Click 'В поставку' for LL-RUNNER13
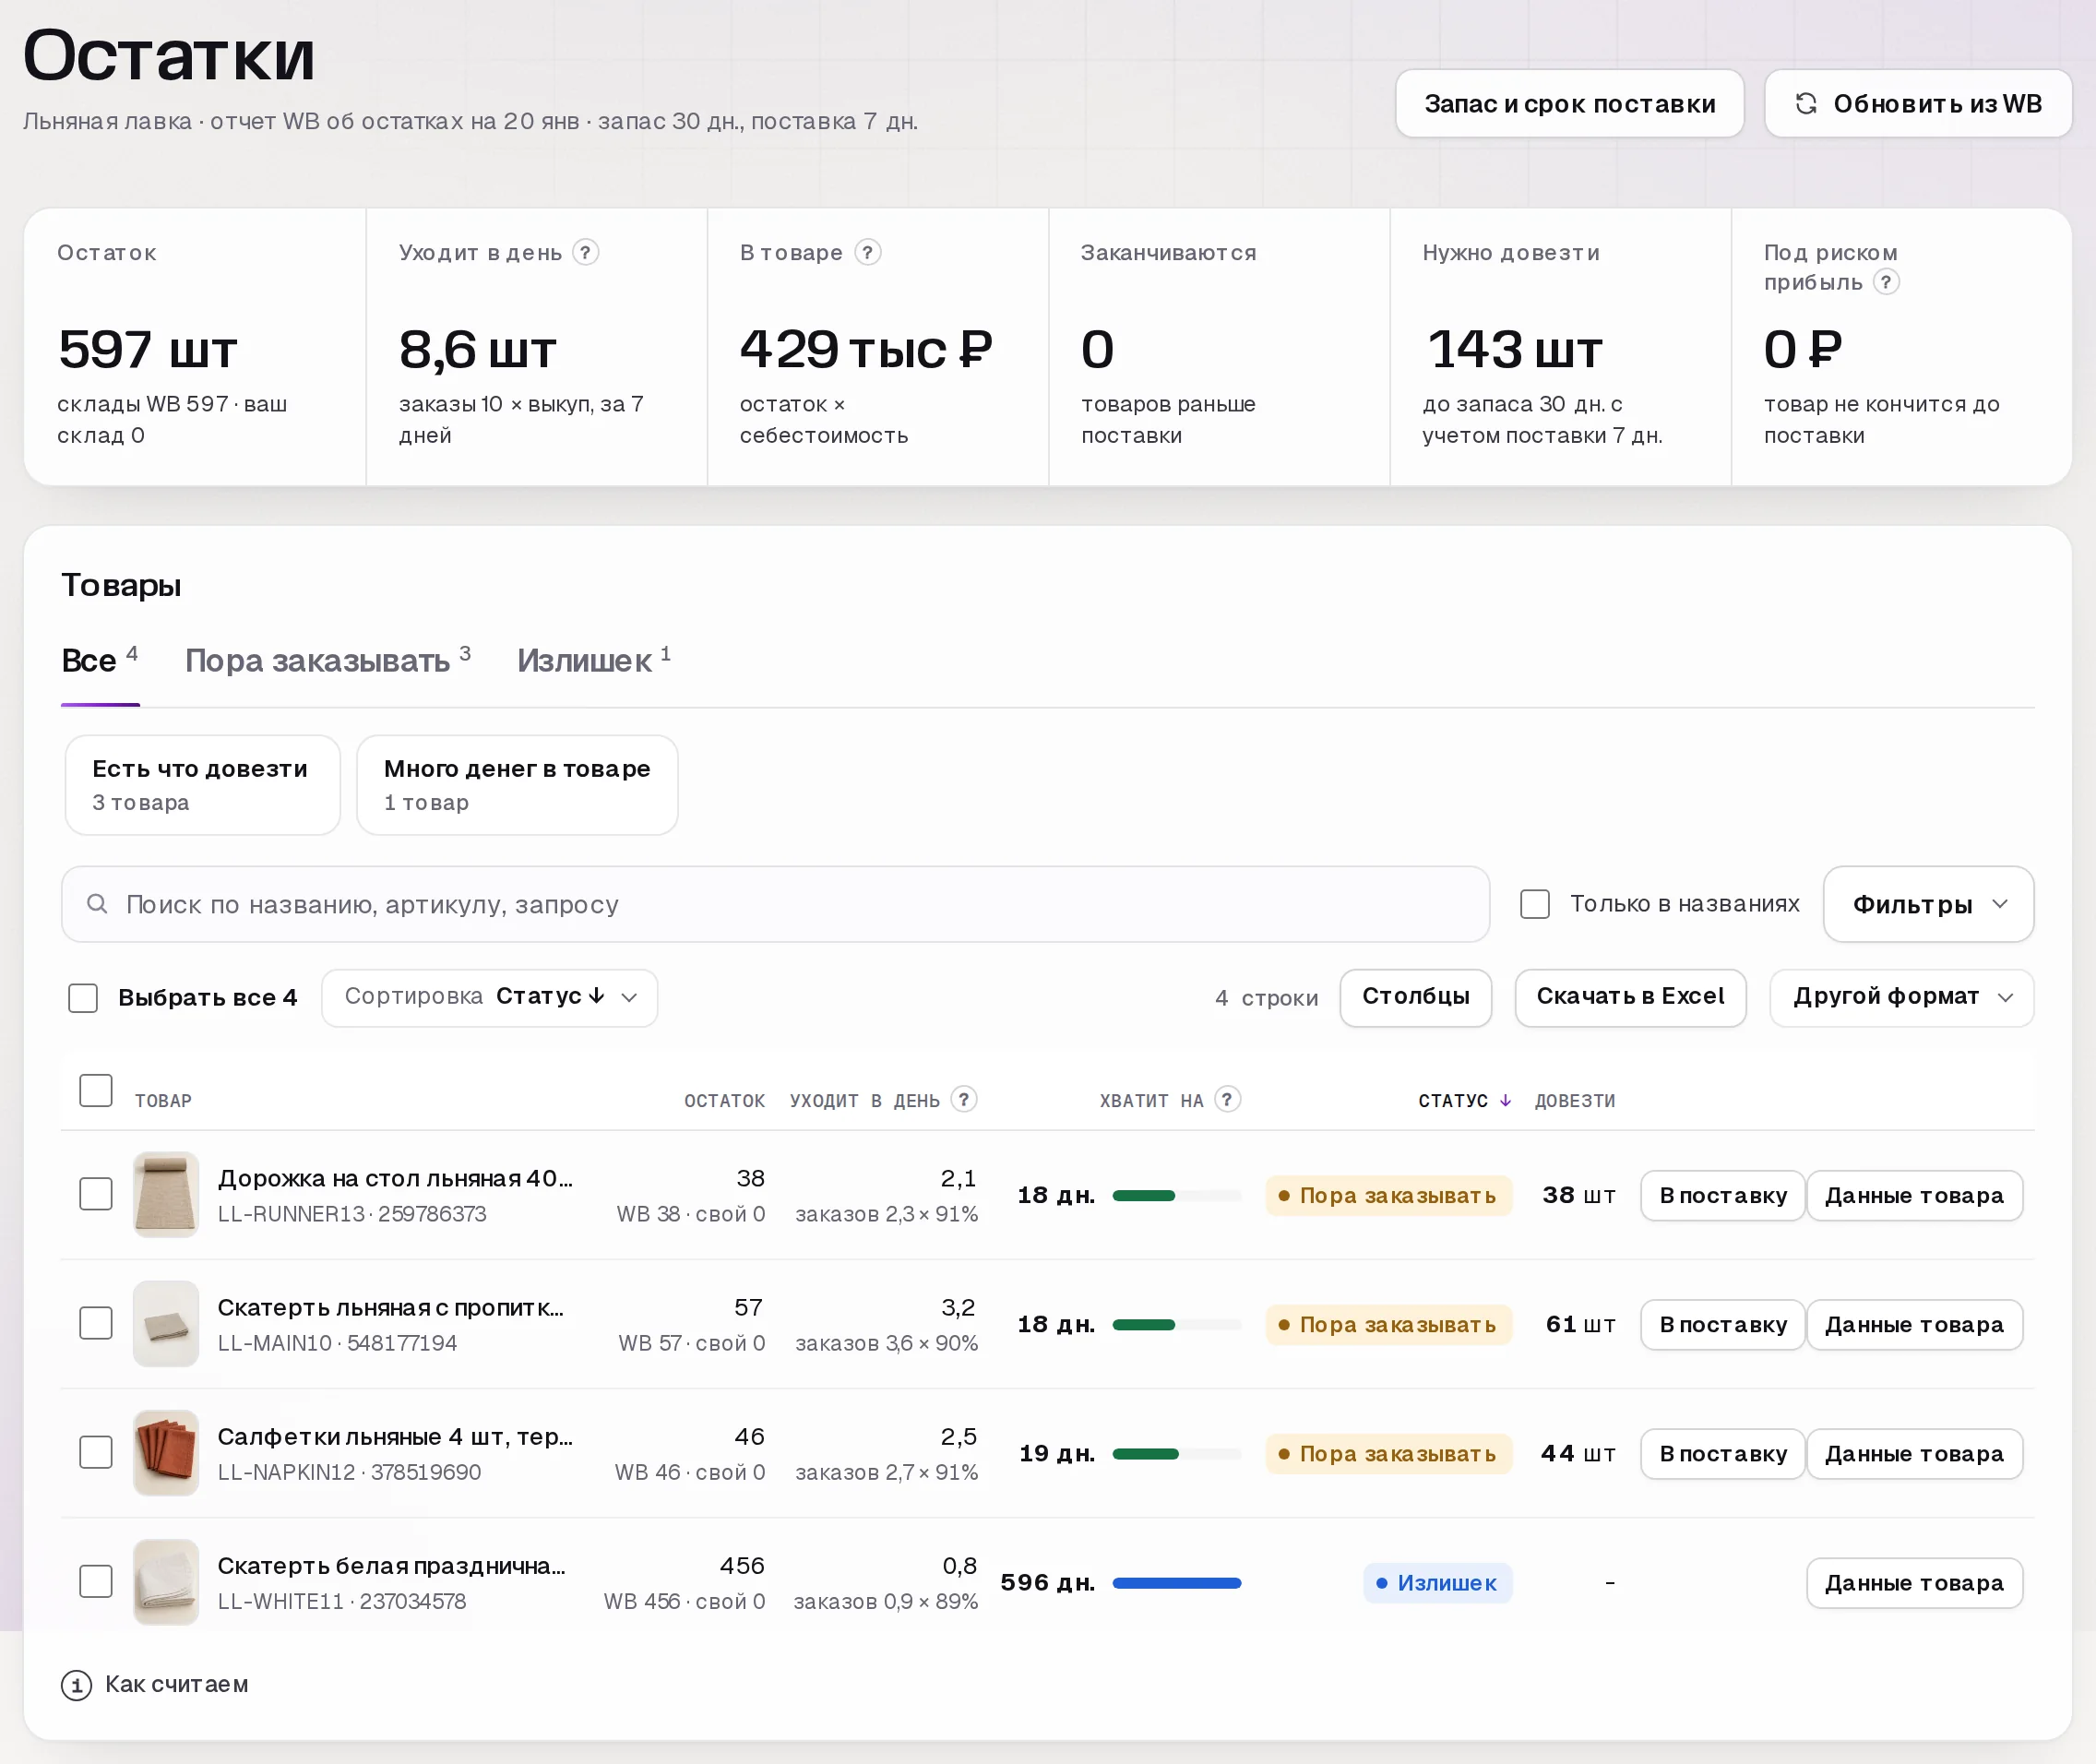Image resolution: width=2096 pixels, height=1764 pixels. (x=1723, y=1196)
